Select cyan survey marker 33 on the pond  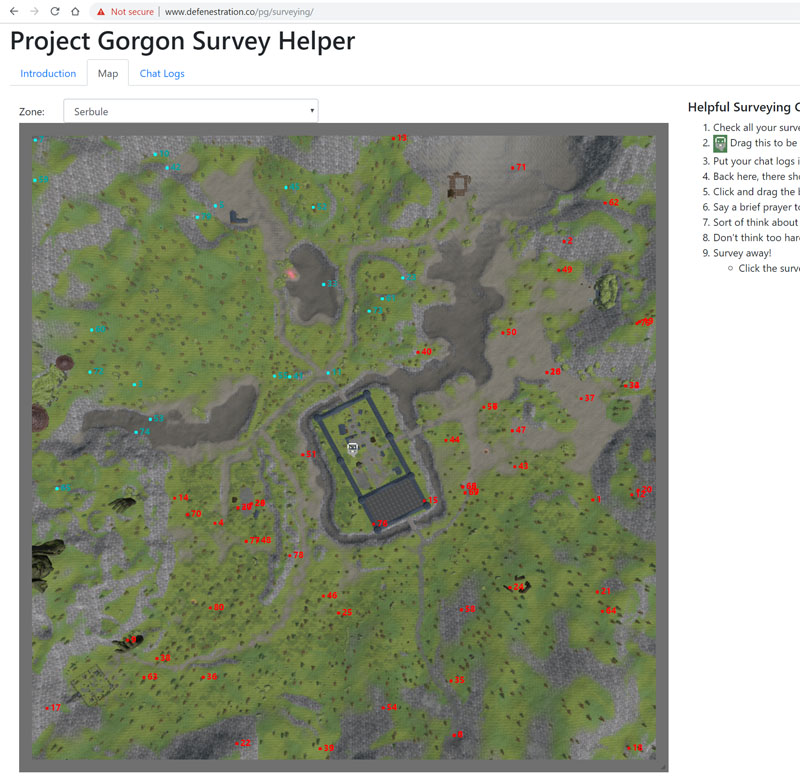click(330, 284)
